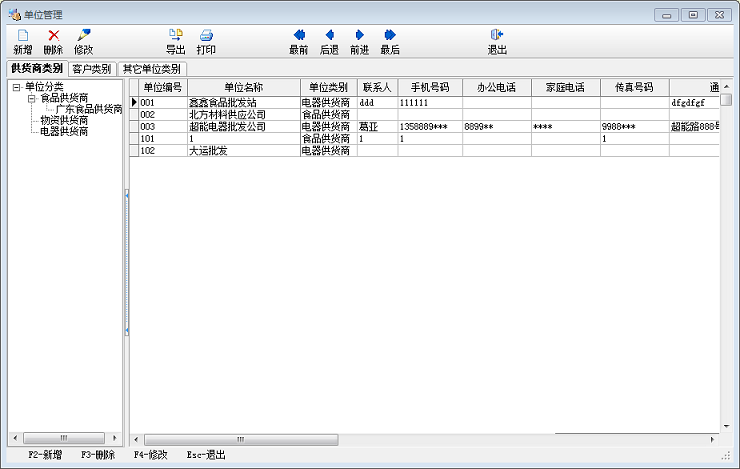Screen dimensions: 740x469
Task: Minimize the 单位管理 window
Action: point(666,15)
